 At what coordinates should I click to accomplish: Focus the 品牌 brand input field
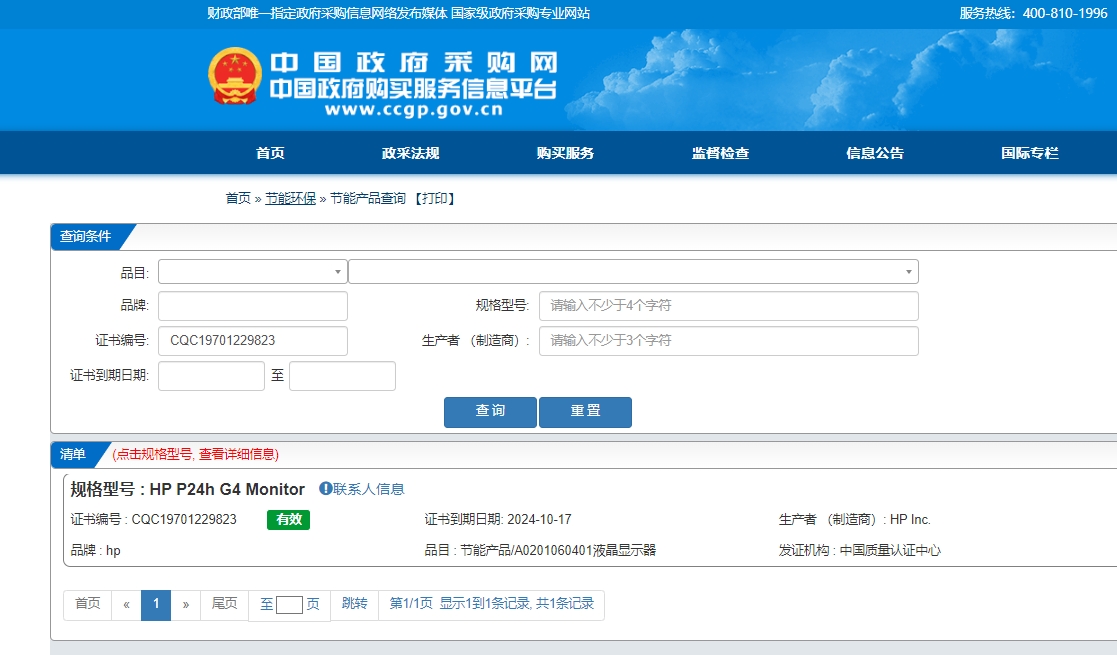[x=253, y=306]
